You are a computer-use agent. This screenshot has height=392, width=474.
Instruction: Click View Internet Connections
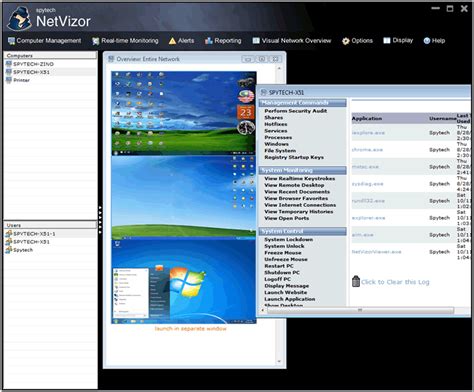pos(300,205)
